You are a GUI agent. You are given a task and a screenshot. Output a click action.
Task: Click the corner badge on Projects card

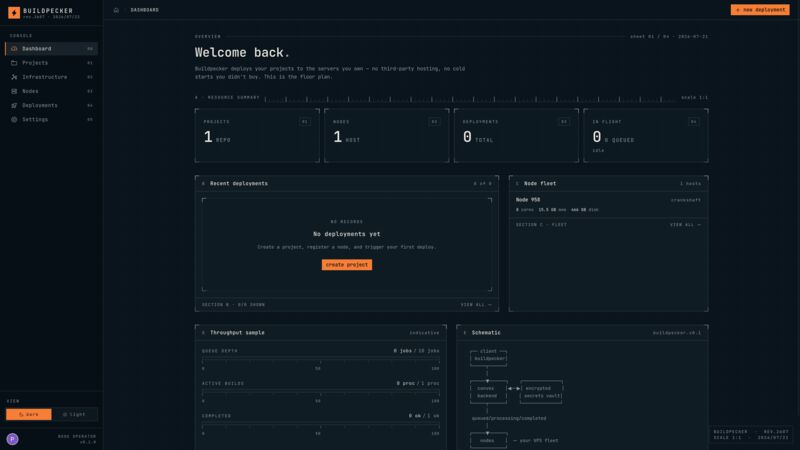[x=305, y=122]
